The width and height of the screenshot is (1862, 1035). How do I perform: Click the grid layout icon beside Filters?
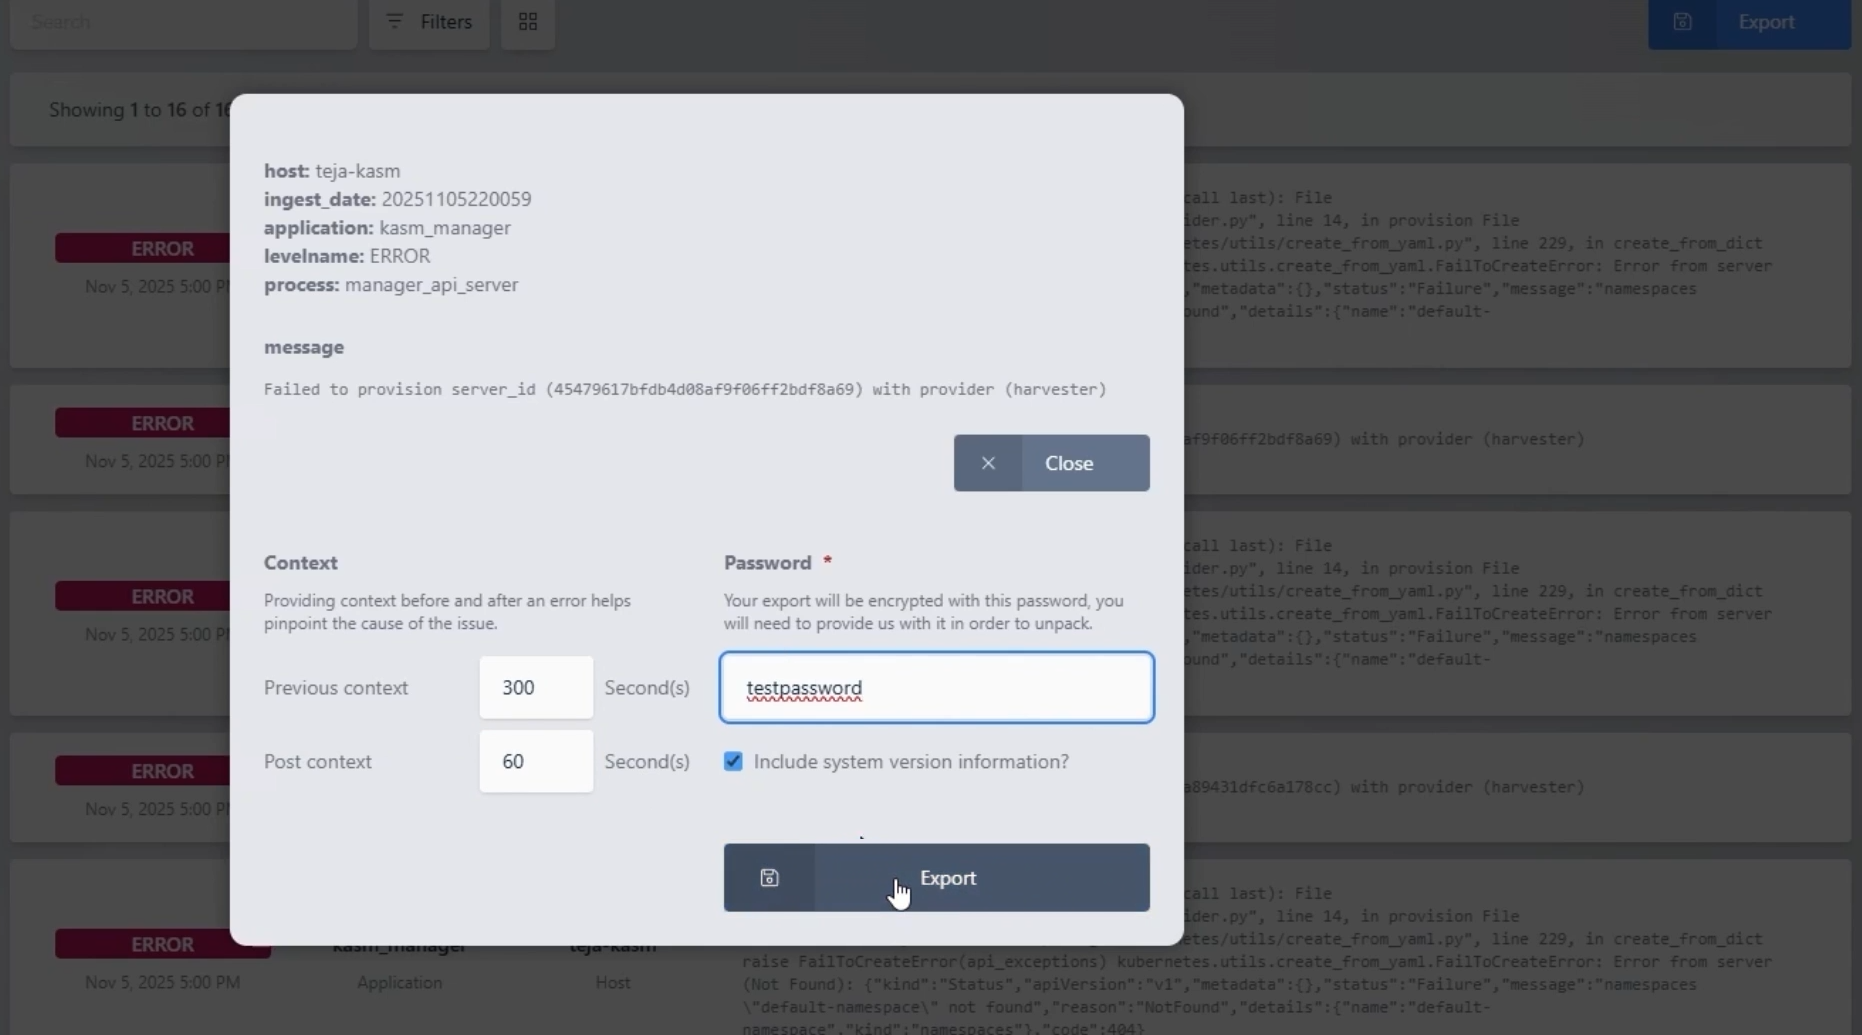528,22
